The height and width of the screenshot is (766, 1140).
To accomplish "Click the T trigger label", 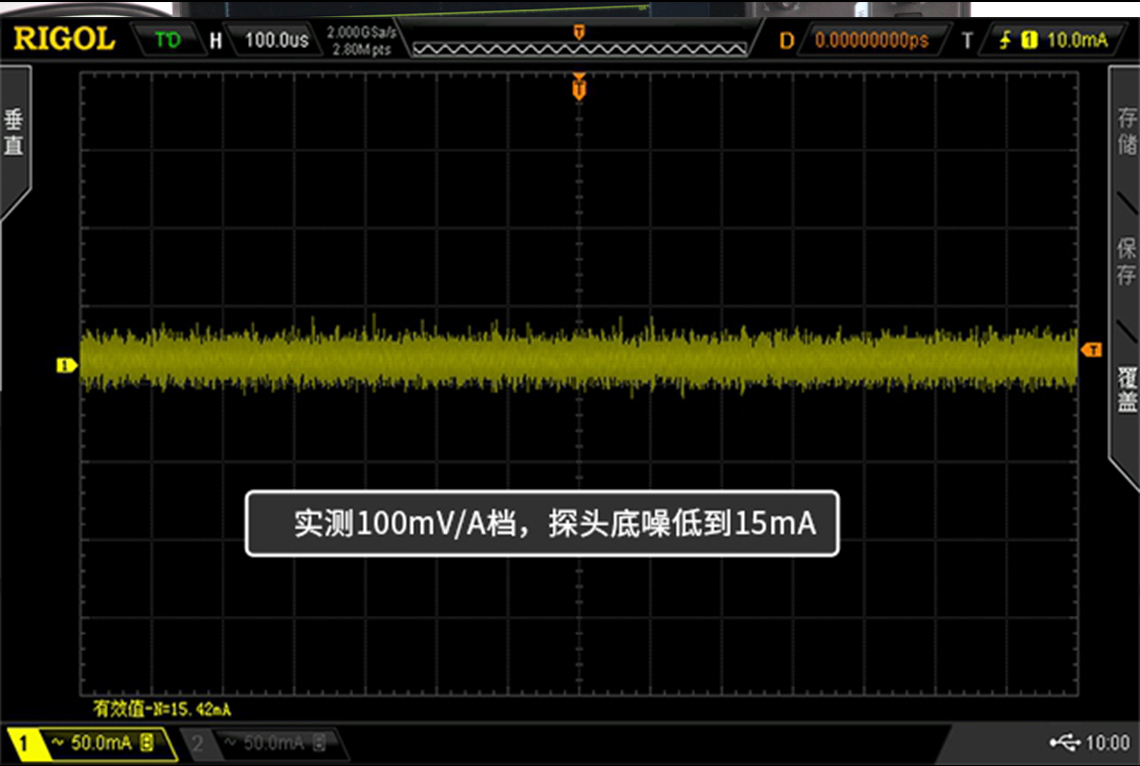I will click(966, 41).
